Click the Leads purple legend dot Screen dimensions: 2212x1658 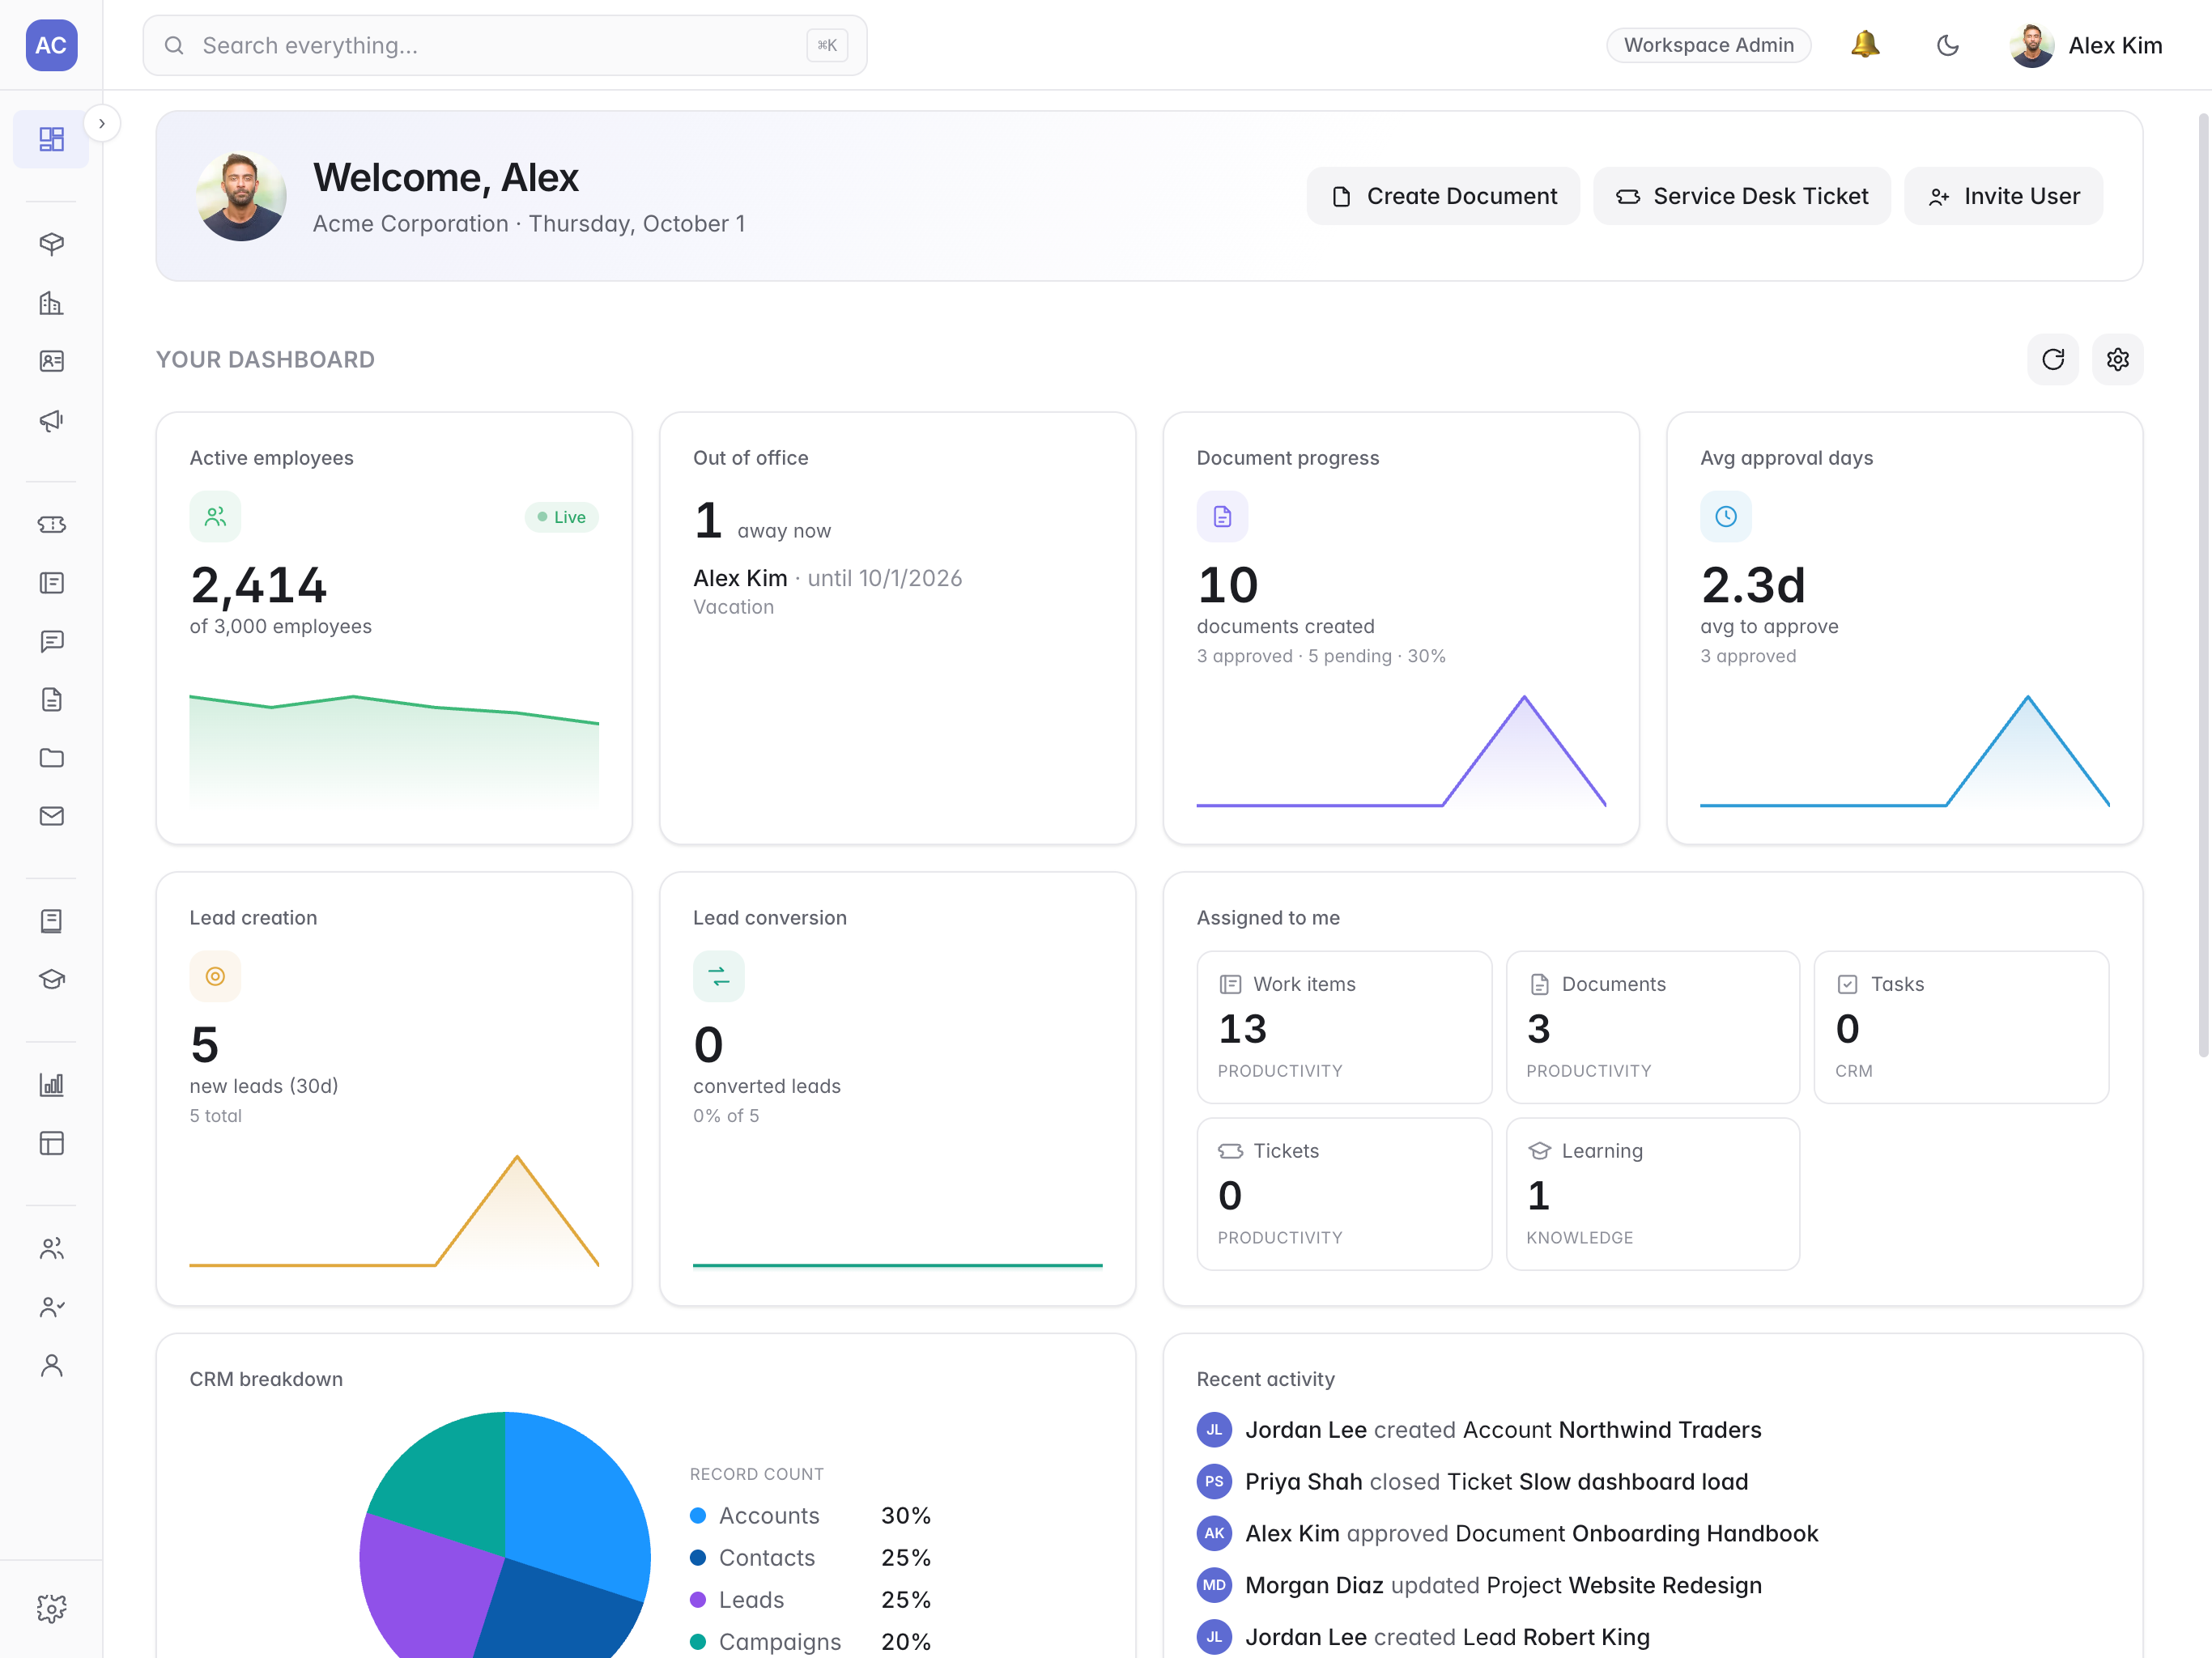(x=698, y=1599)
